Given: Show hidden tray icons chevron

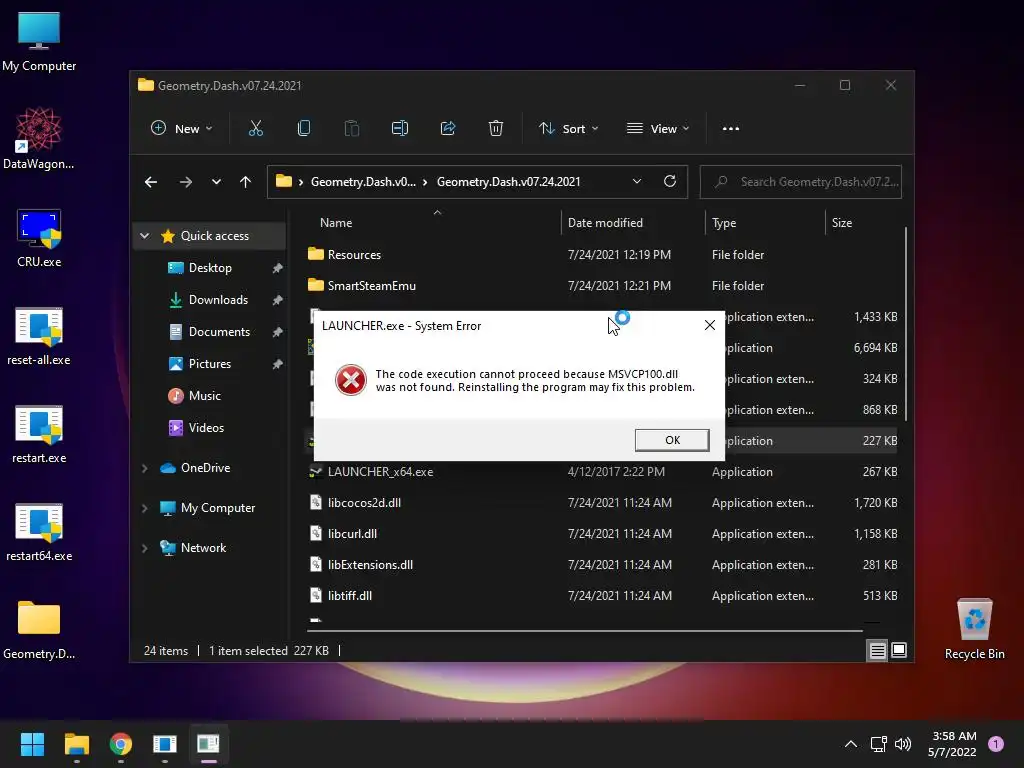Looking at the screenshot, I should [x=851, y=744].
